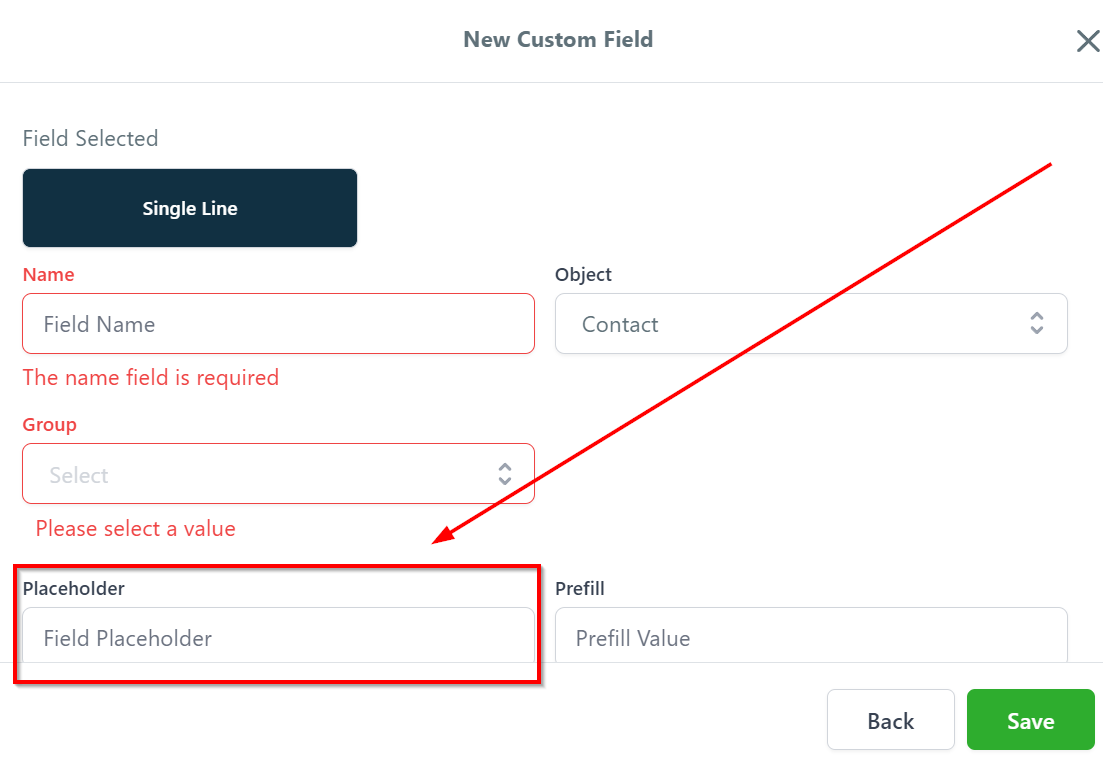1103x771 pixels.
Task: Save the new custom field
Action: point(1030,720)
